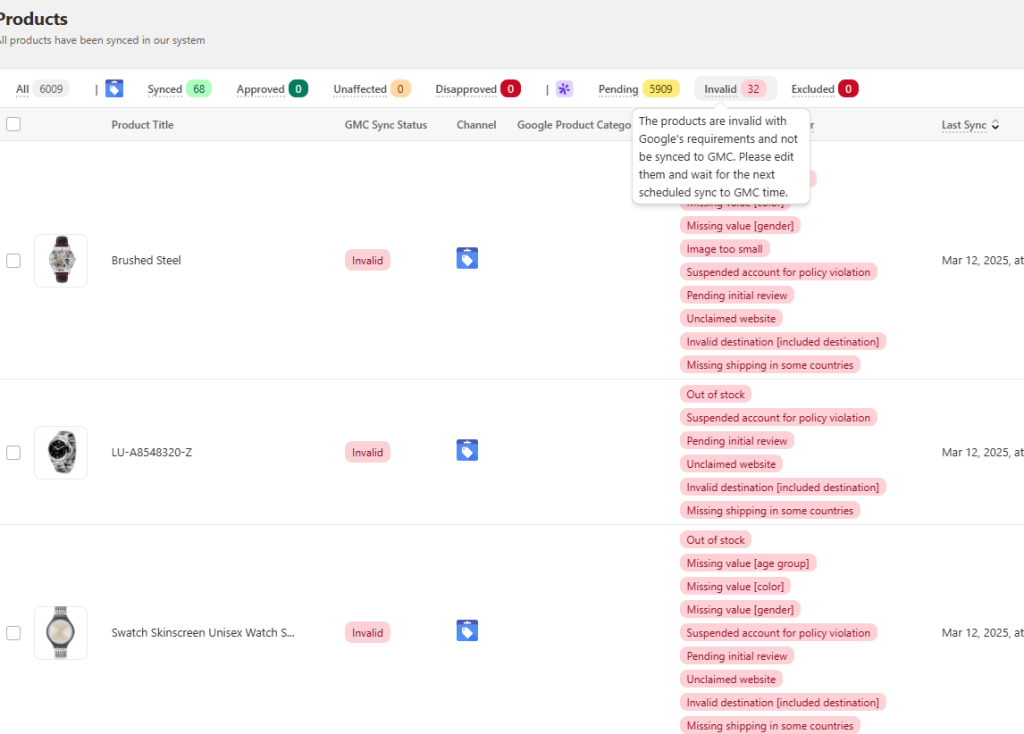Click Suspended account tag in Brushed Steel row
The height and width of the screenshot is (734, 1024).
coord(778,272)
